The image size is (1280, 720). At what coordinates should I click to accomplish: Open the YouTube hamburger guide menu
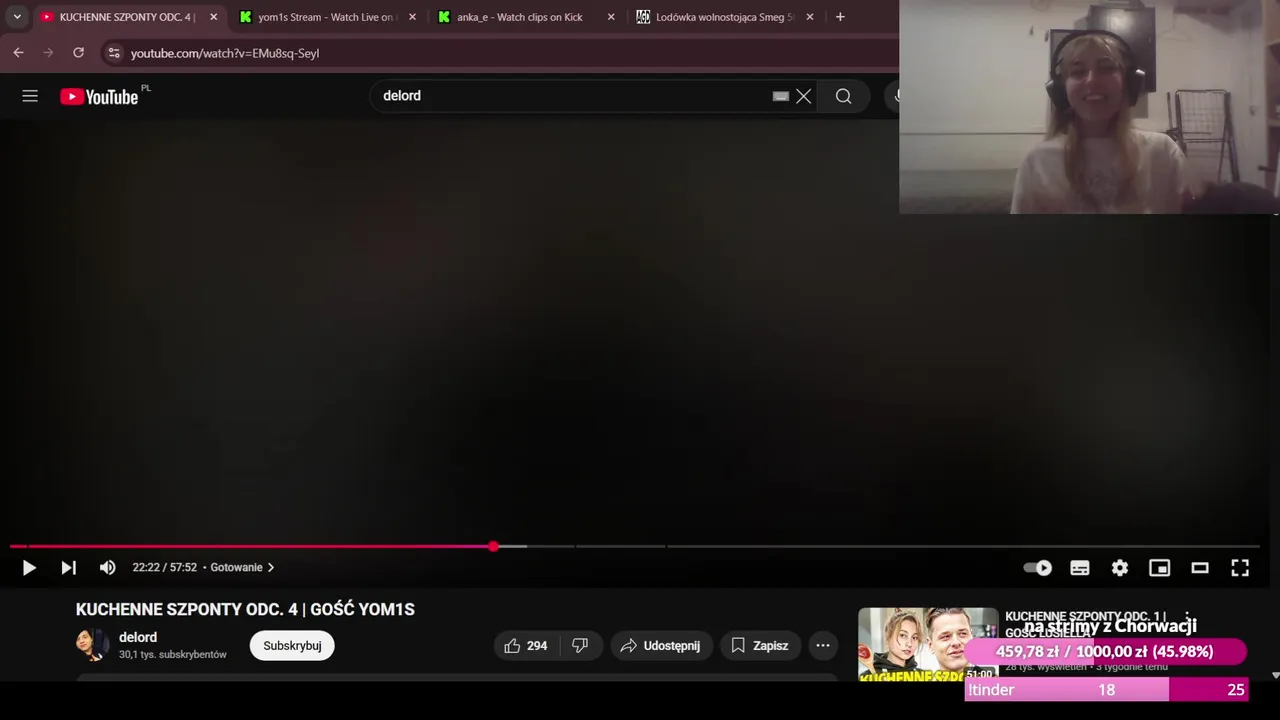tap(30, 96)
